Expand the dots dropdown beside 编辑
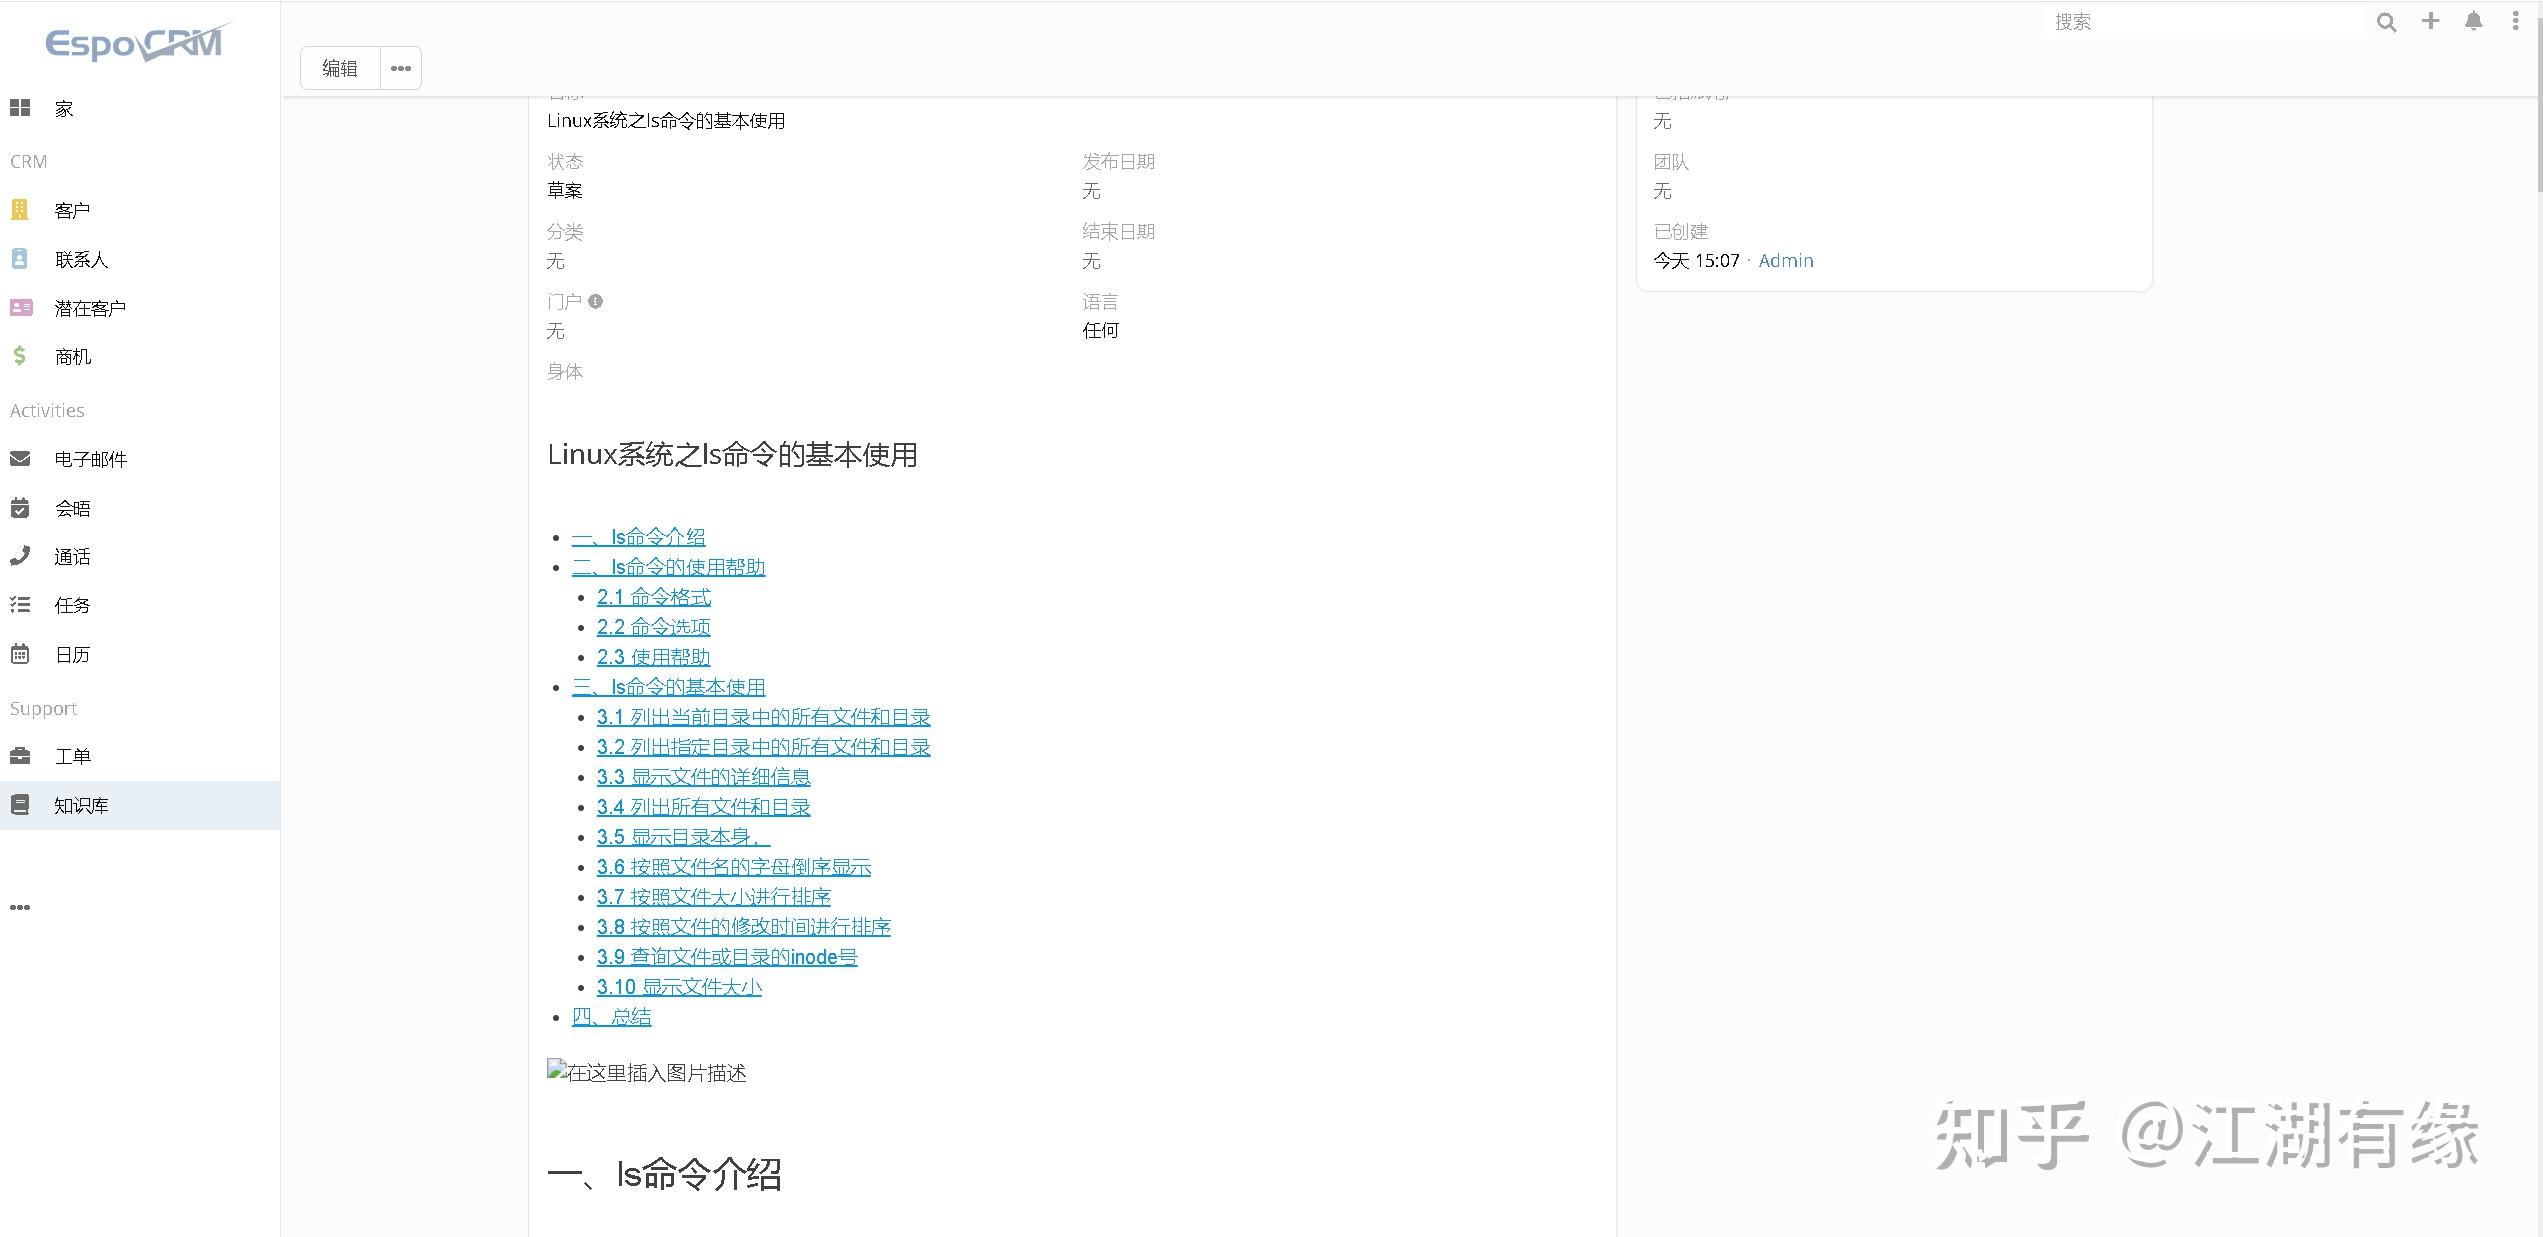The height and width of the screenshot is (1237, 2543). tap(401, 68)
